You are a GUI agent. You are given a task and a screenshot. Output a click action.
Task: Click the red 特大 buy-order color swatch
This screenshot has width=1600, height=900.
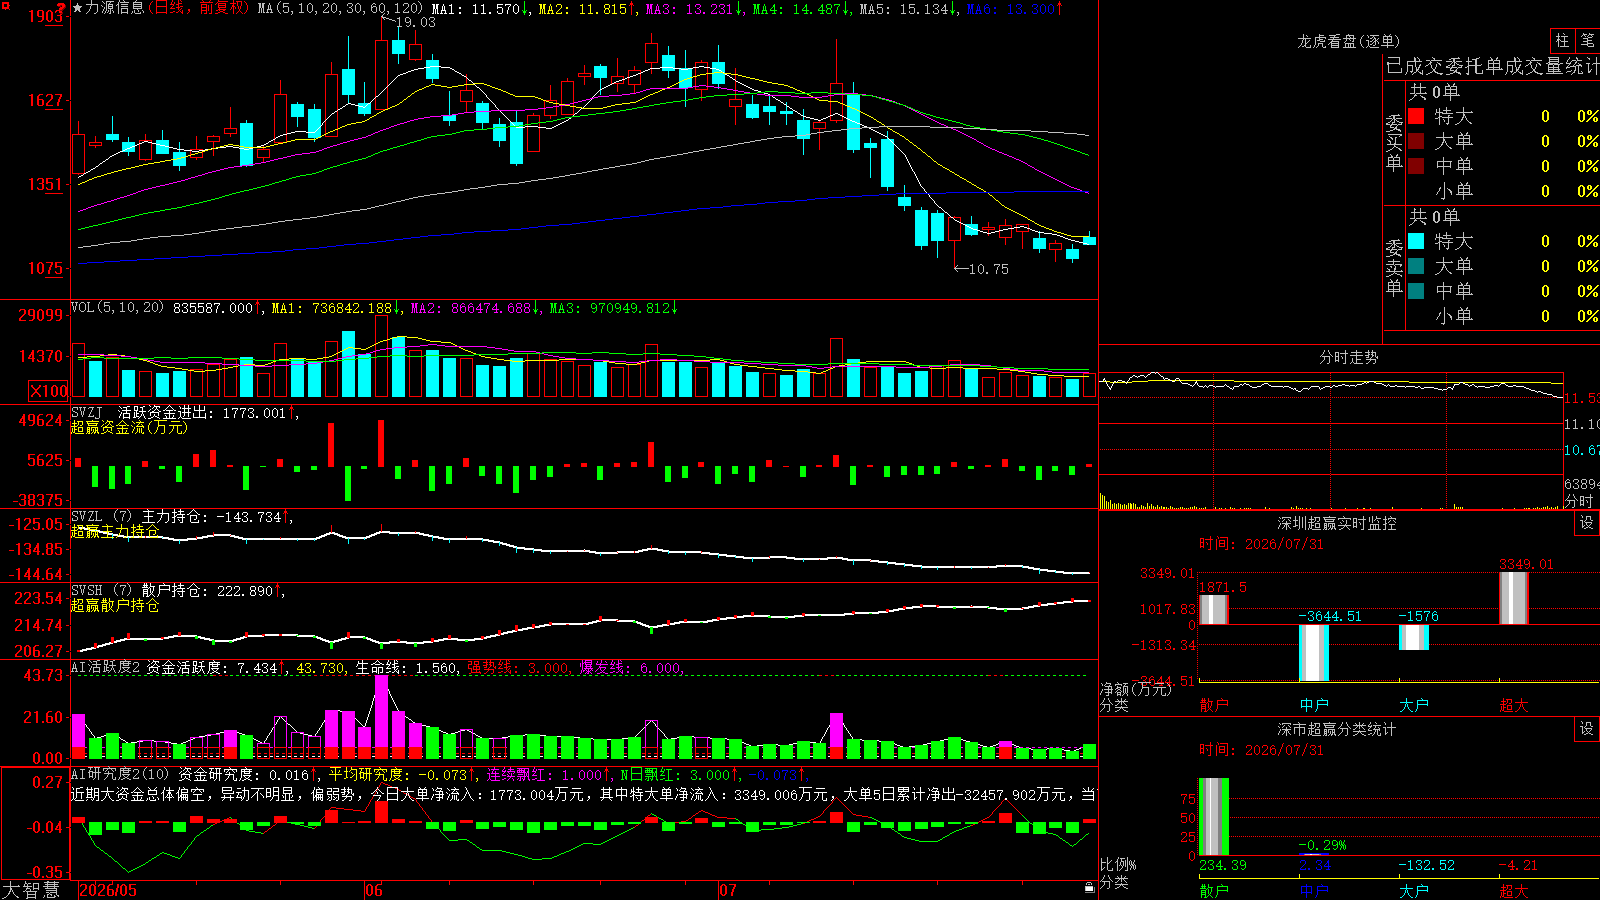(1416, 116)
